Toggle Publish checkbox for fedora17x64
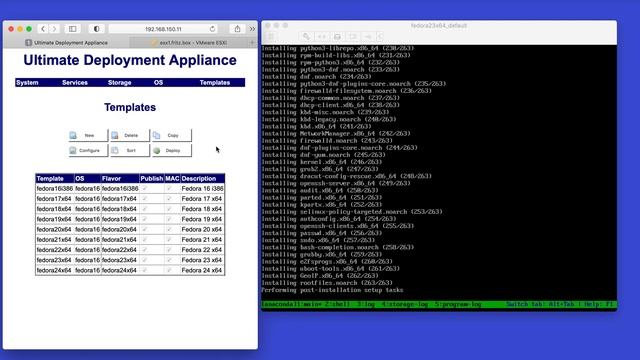Image resolution: width=640 pixels, height=360 pixels. (144, 198)
